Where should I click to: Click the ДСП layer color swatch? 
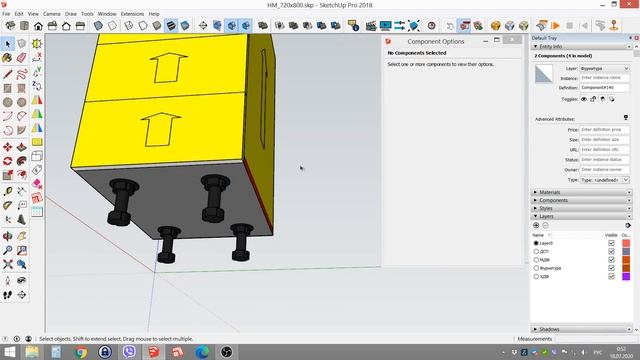coord(626,251)
